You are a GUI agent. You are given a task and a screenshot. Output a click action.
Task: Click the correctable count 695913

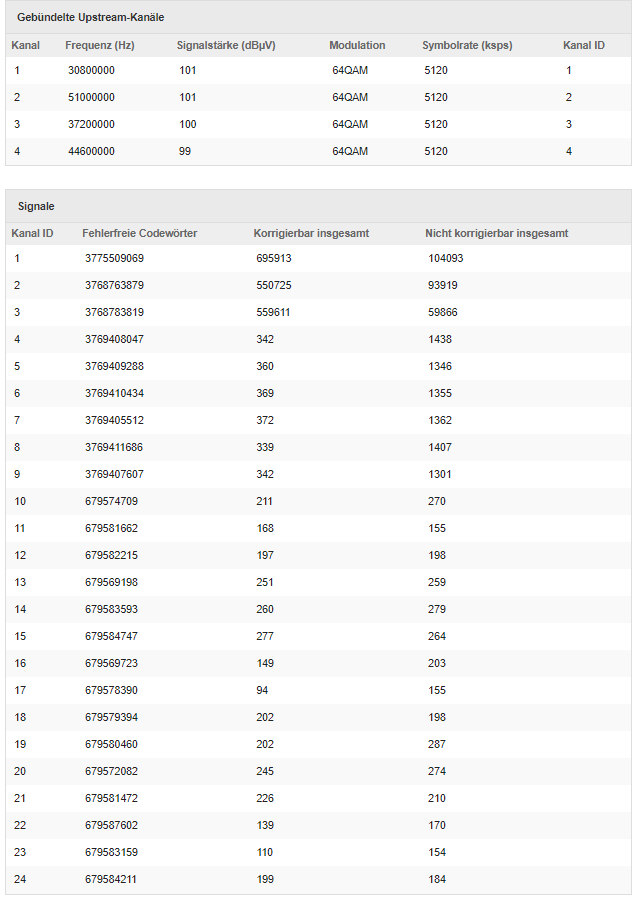click(273, 259)
